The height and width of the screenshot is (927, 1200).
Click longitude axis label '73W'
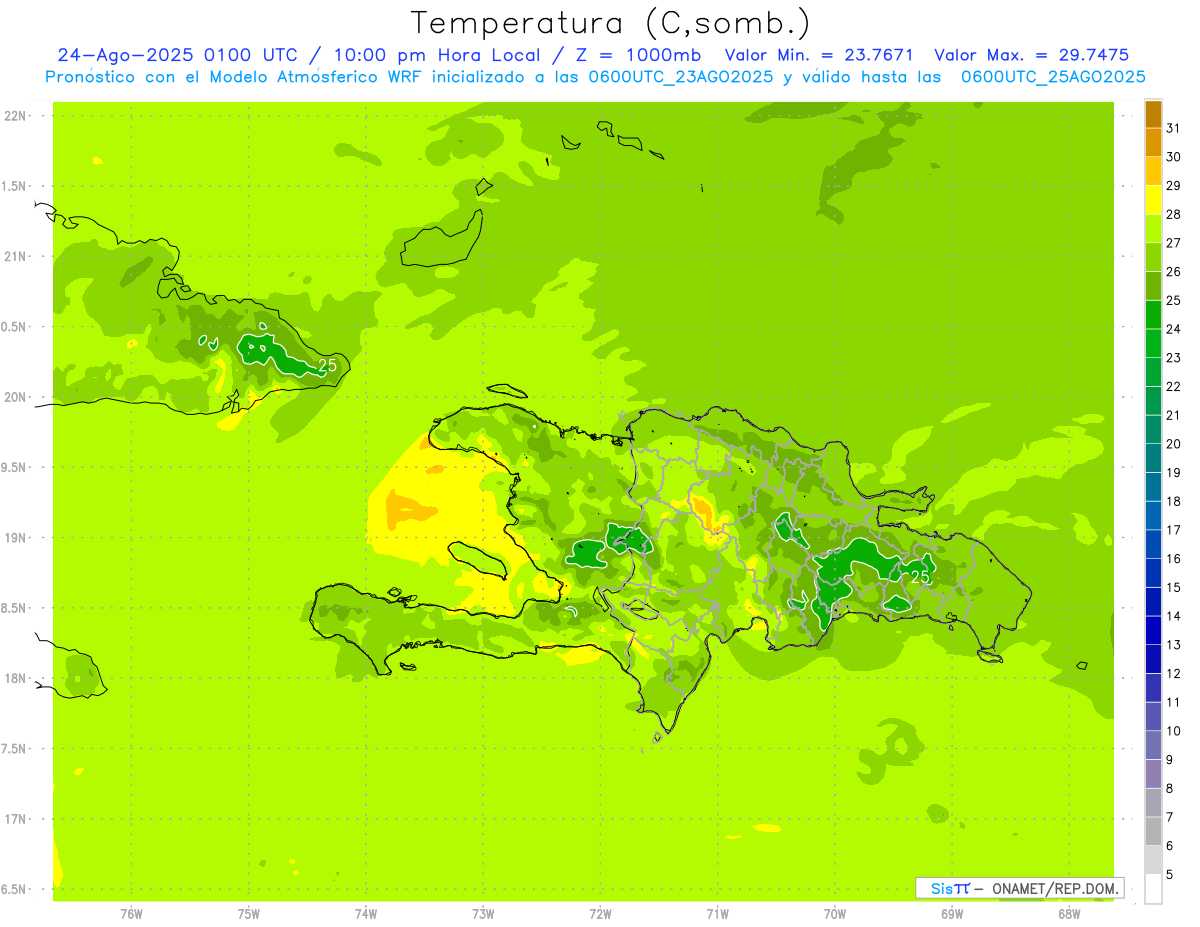(483, 914)
